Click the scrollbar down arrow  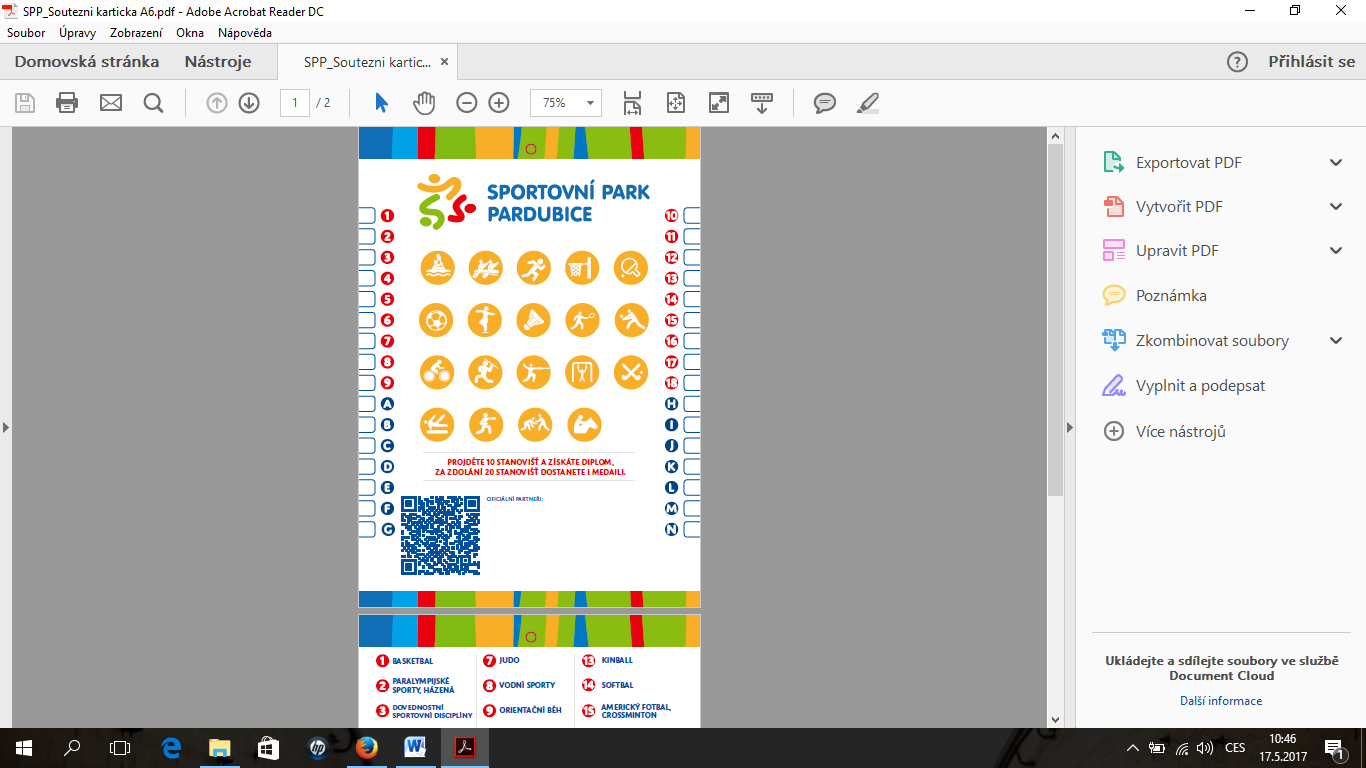(x=1055, y=719)
